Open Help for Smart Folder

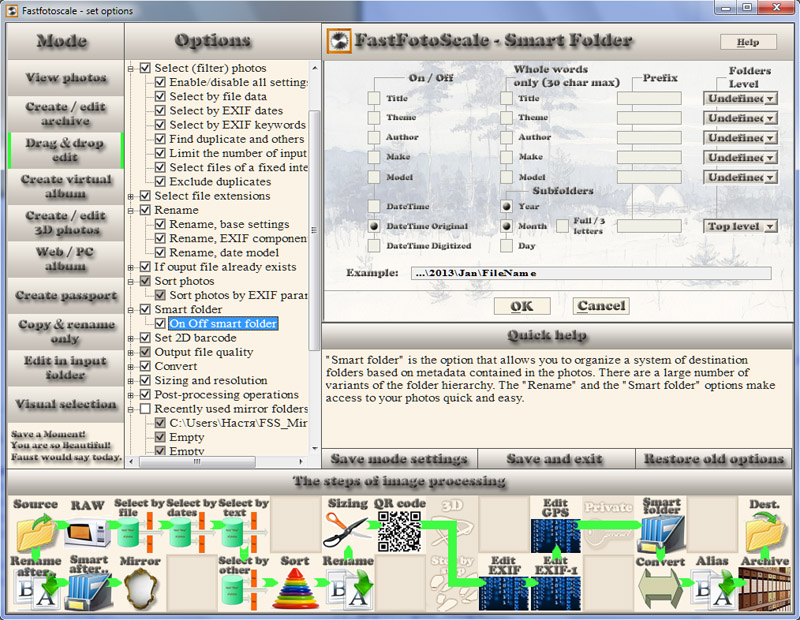[x=748, y=42]
